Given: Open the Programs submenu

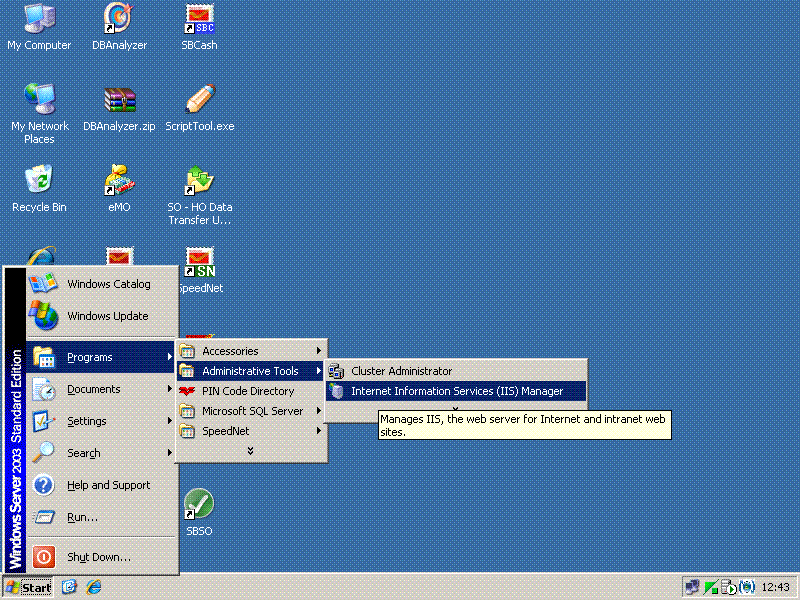Looking at the screenshot, I should 101,357.
